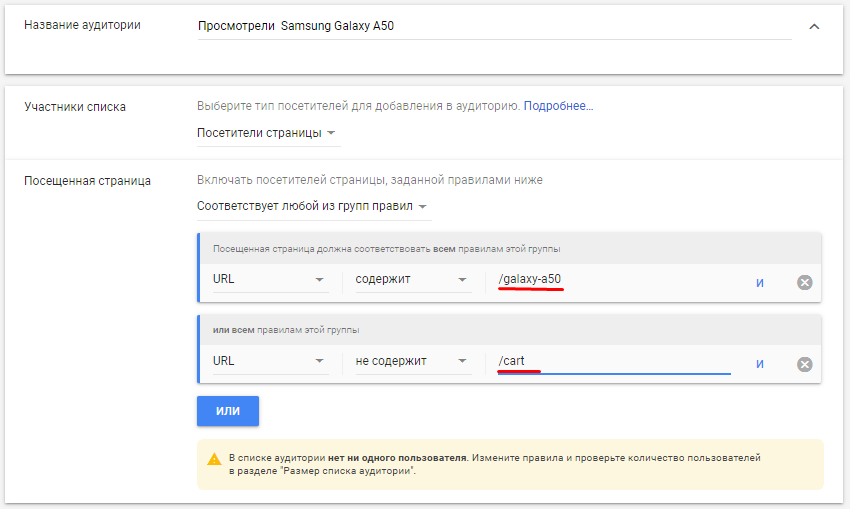This screenshot has height=509, width=850.
Task: Remove the /galaxy-a50 rule with X icon
Action: point(804,282)
